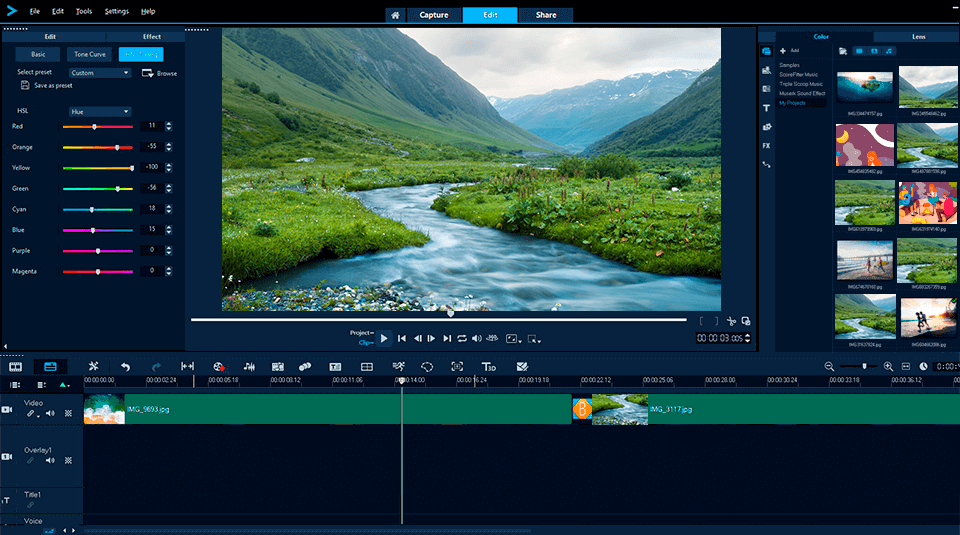Image resolution: width=960 pixels, height=535 pixels.
Task: Open the subtitle editor icon
Action: point(335,367)
